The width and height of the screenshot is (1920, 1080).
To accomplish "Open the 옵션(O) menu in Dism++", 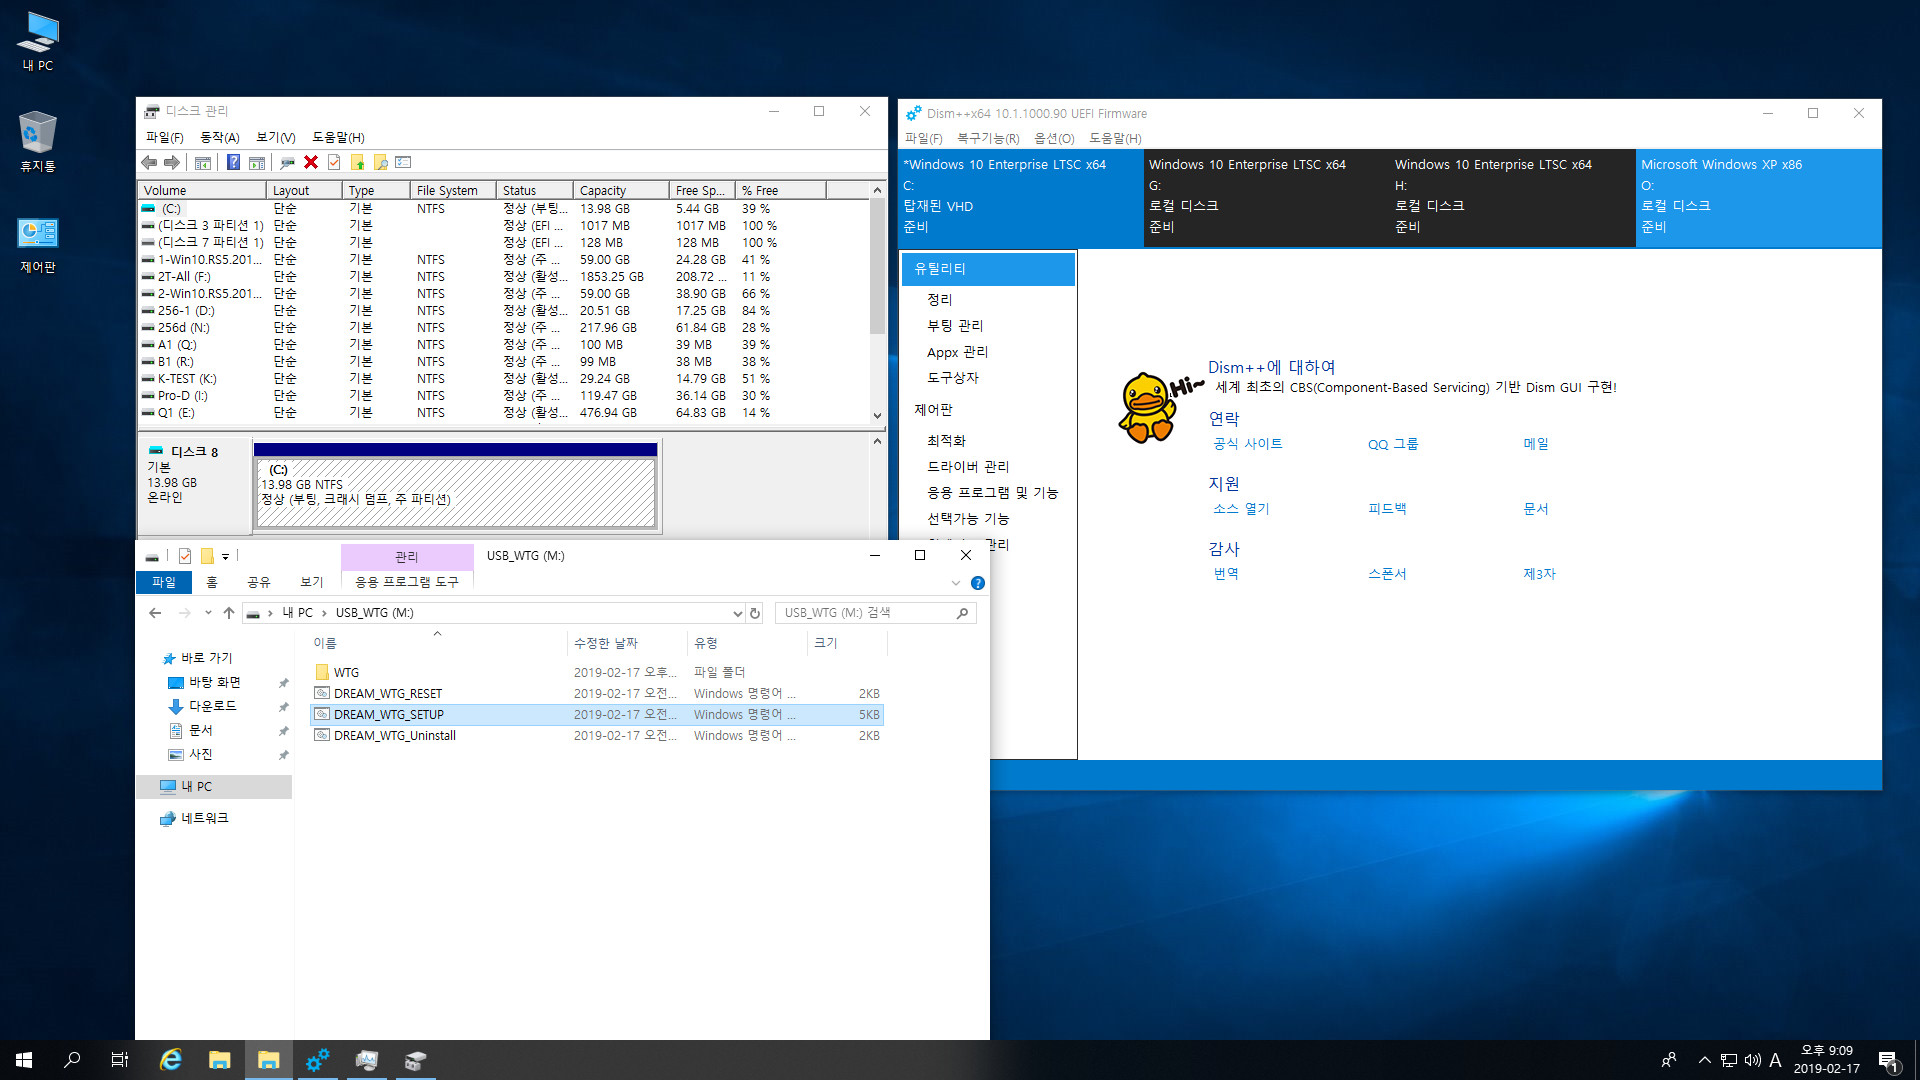I will [1054, 138].
